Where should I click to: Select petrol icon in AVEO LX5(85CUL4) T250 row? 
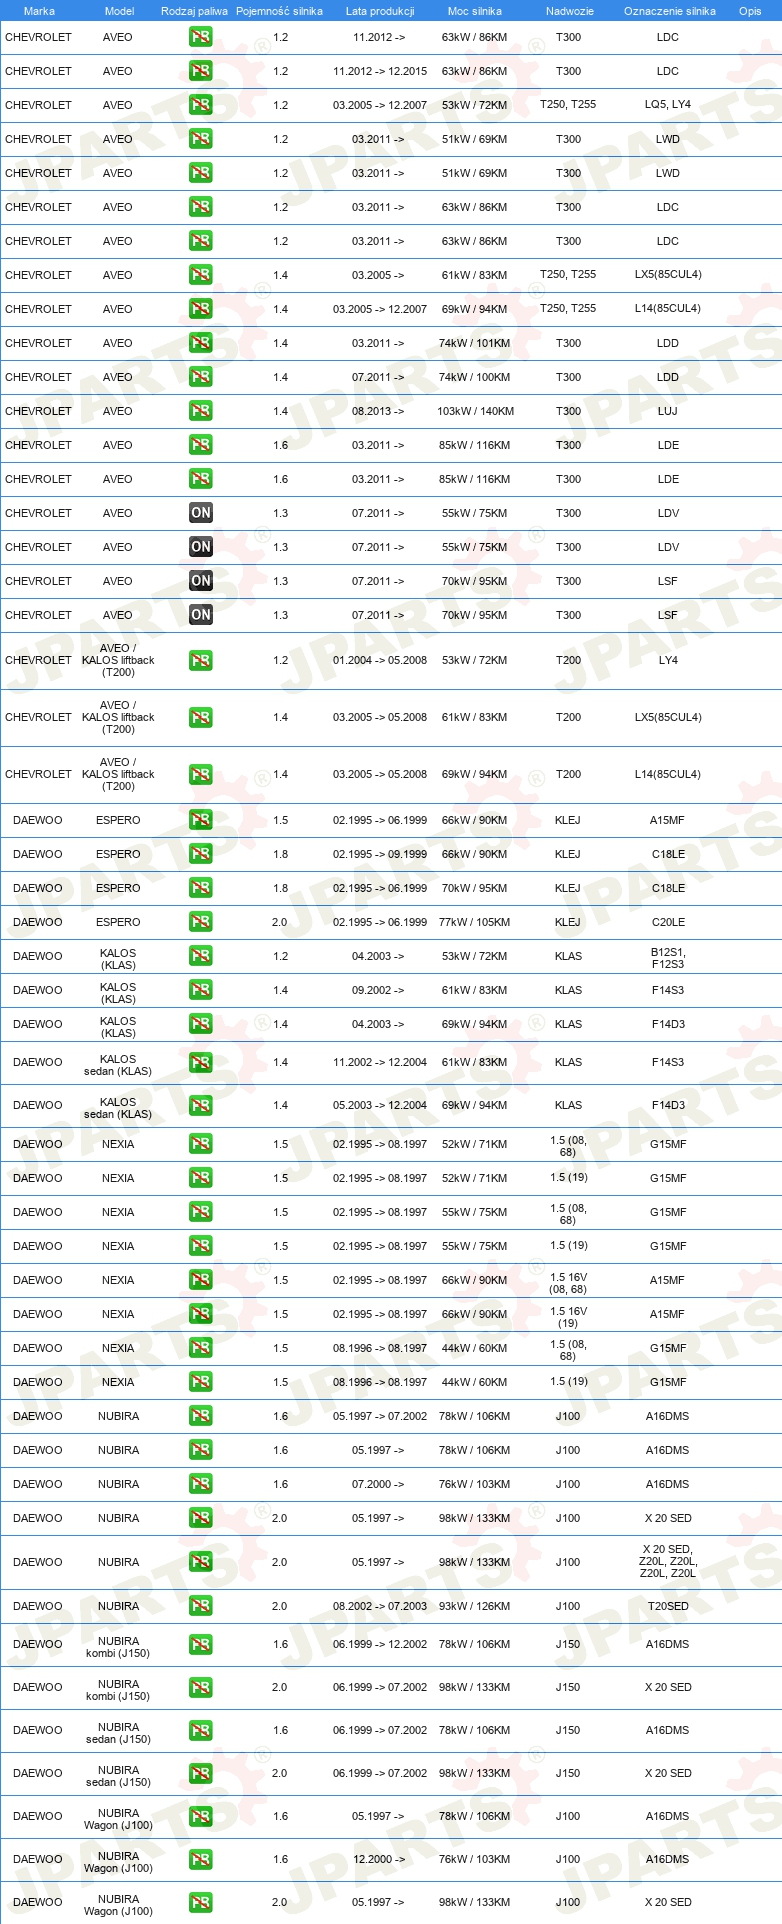(201, 275)
